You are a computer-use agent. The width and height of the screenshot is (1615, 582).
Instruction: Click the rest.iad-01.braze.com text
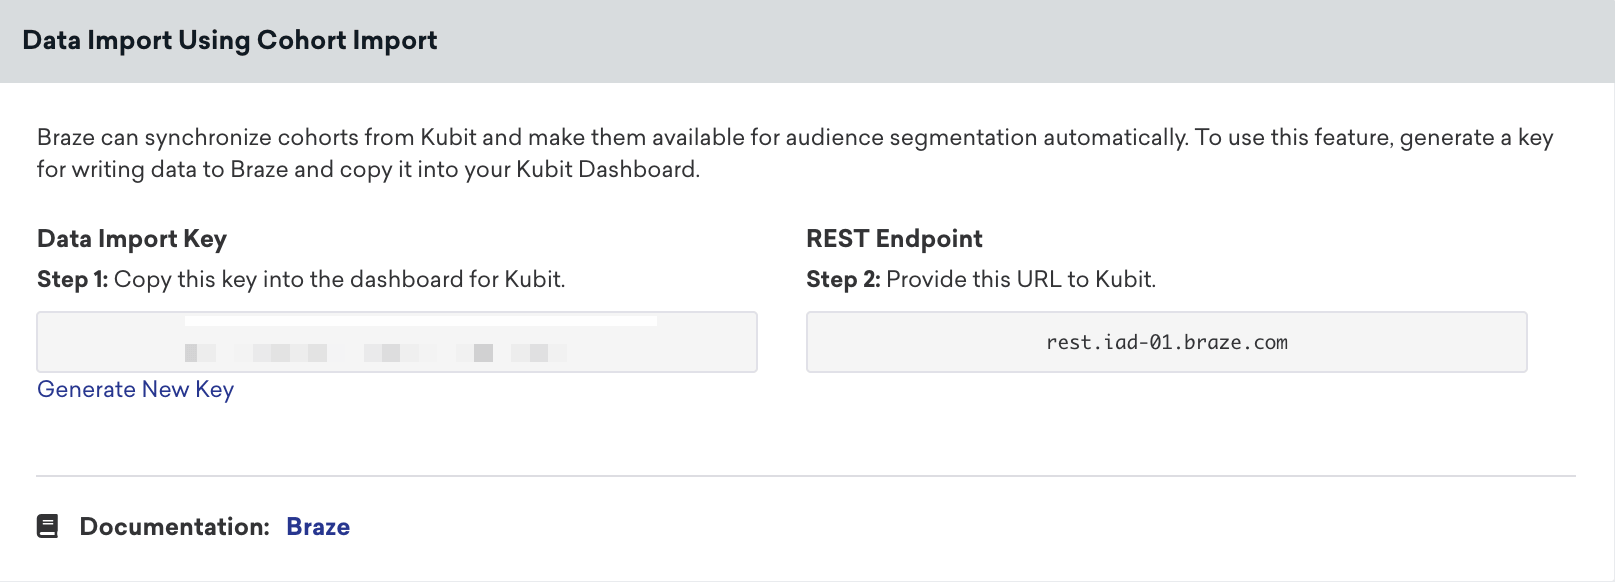(1166, 343)
